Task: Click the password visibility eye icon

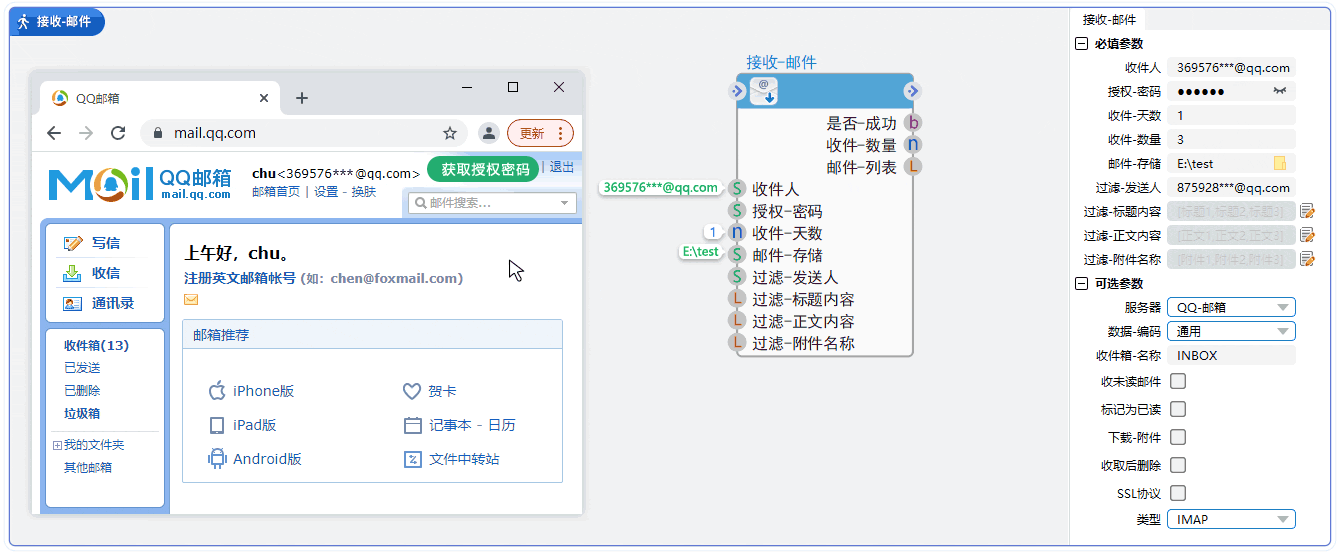Action: point(1279,91)
